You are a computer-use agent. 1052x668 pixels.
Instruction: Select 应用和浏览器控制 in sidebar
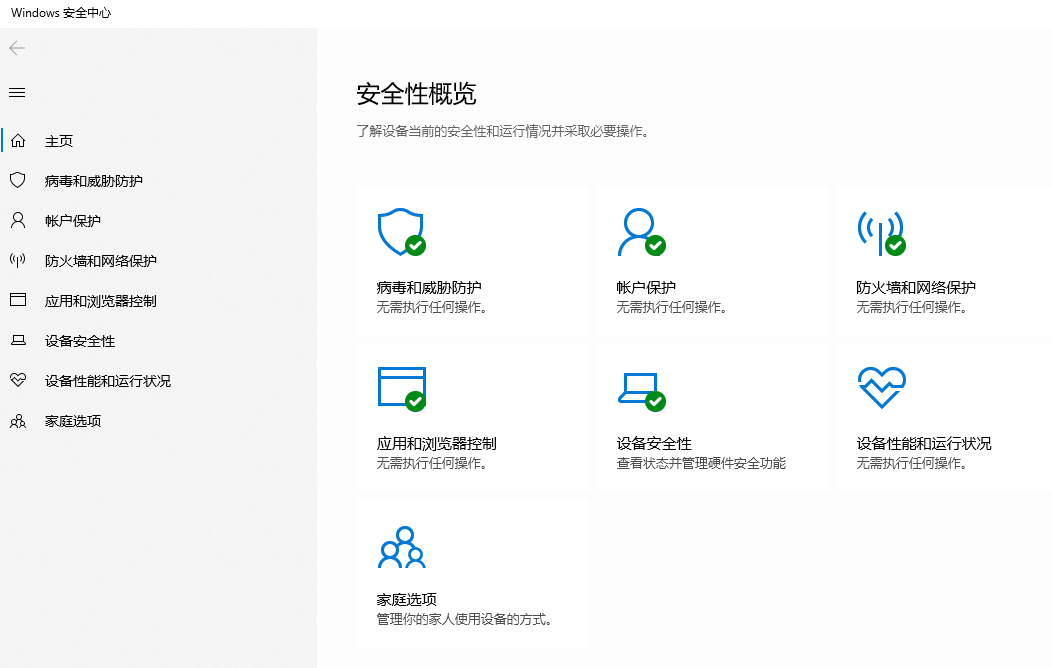101,301
